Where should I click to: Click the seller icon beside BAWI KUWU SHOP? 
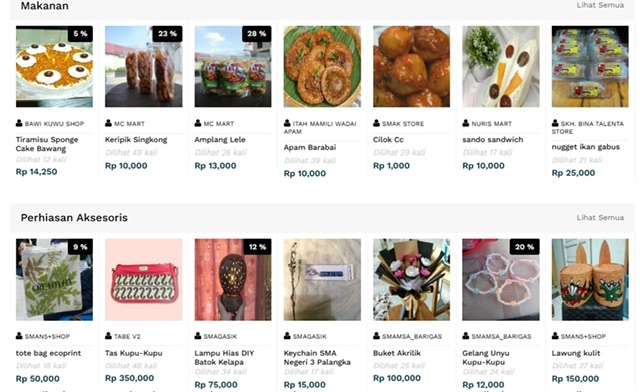(x=19, y=123)
